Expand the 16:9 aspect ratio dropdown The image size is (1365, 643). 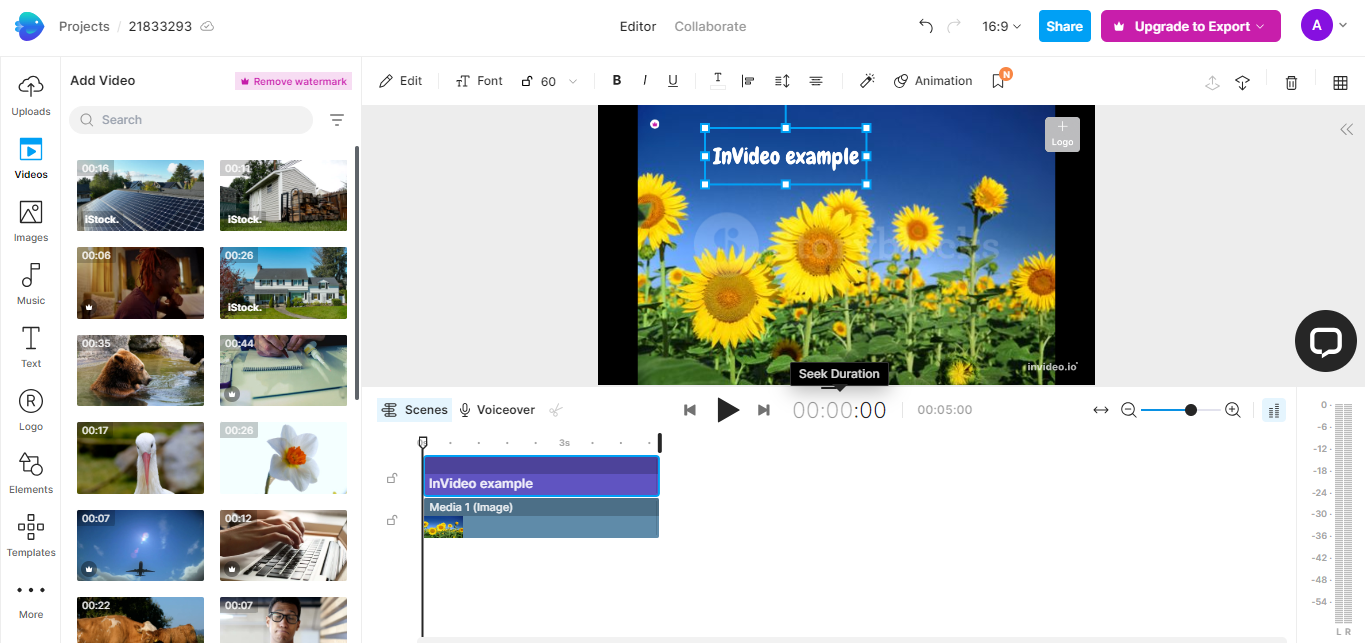[1001, 26]
